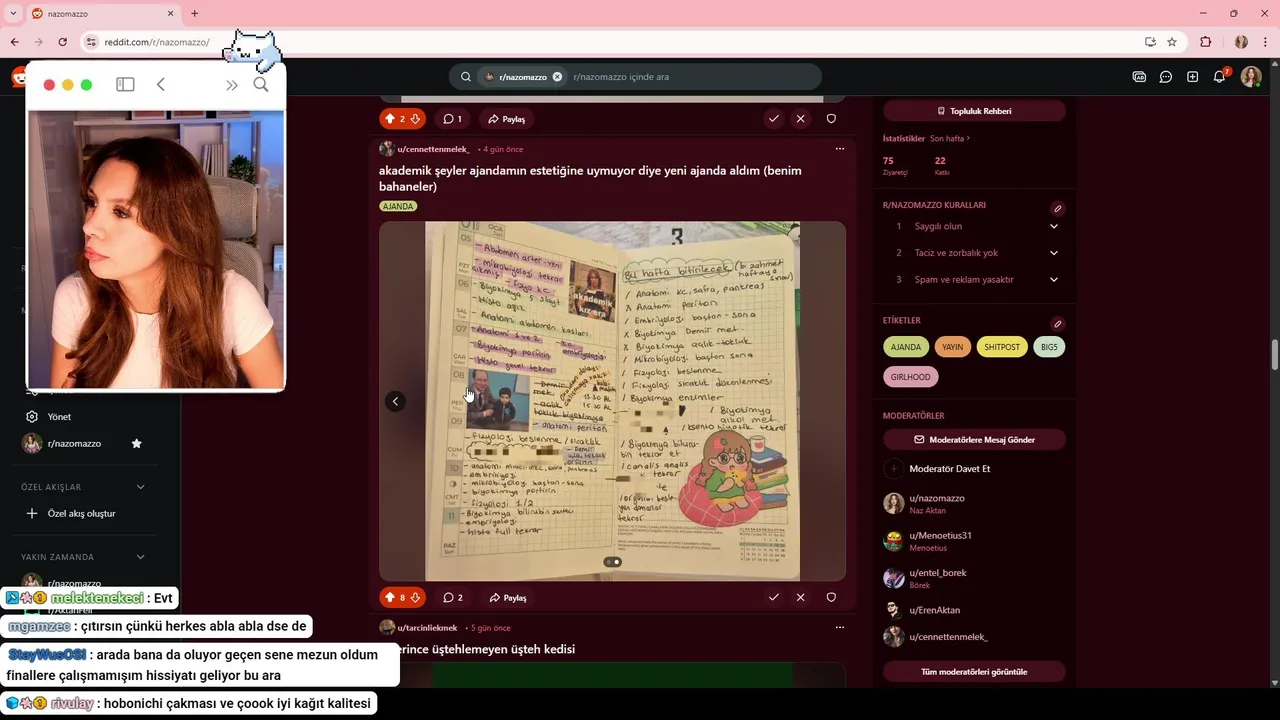The width and height of the screenshot is (1280, 720).
Task: Downvote the post with 8 votes
Action: pos(415,597)
